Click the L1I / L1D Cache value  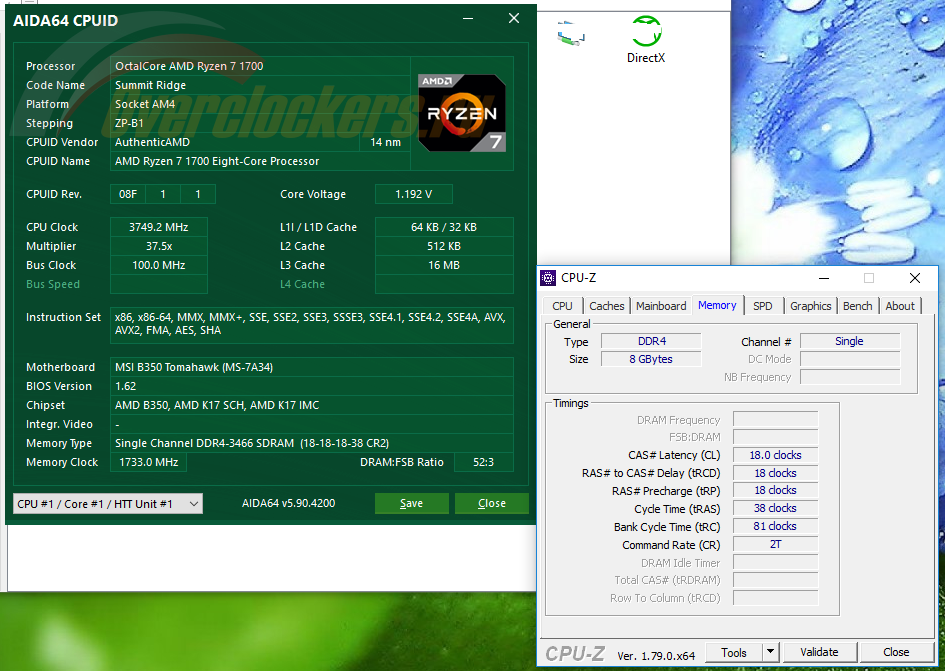click(x=444, y=227)
